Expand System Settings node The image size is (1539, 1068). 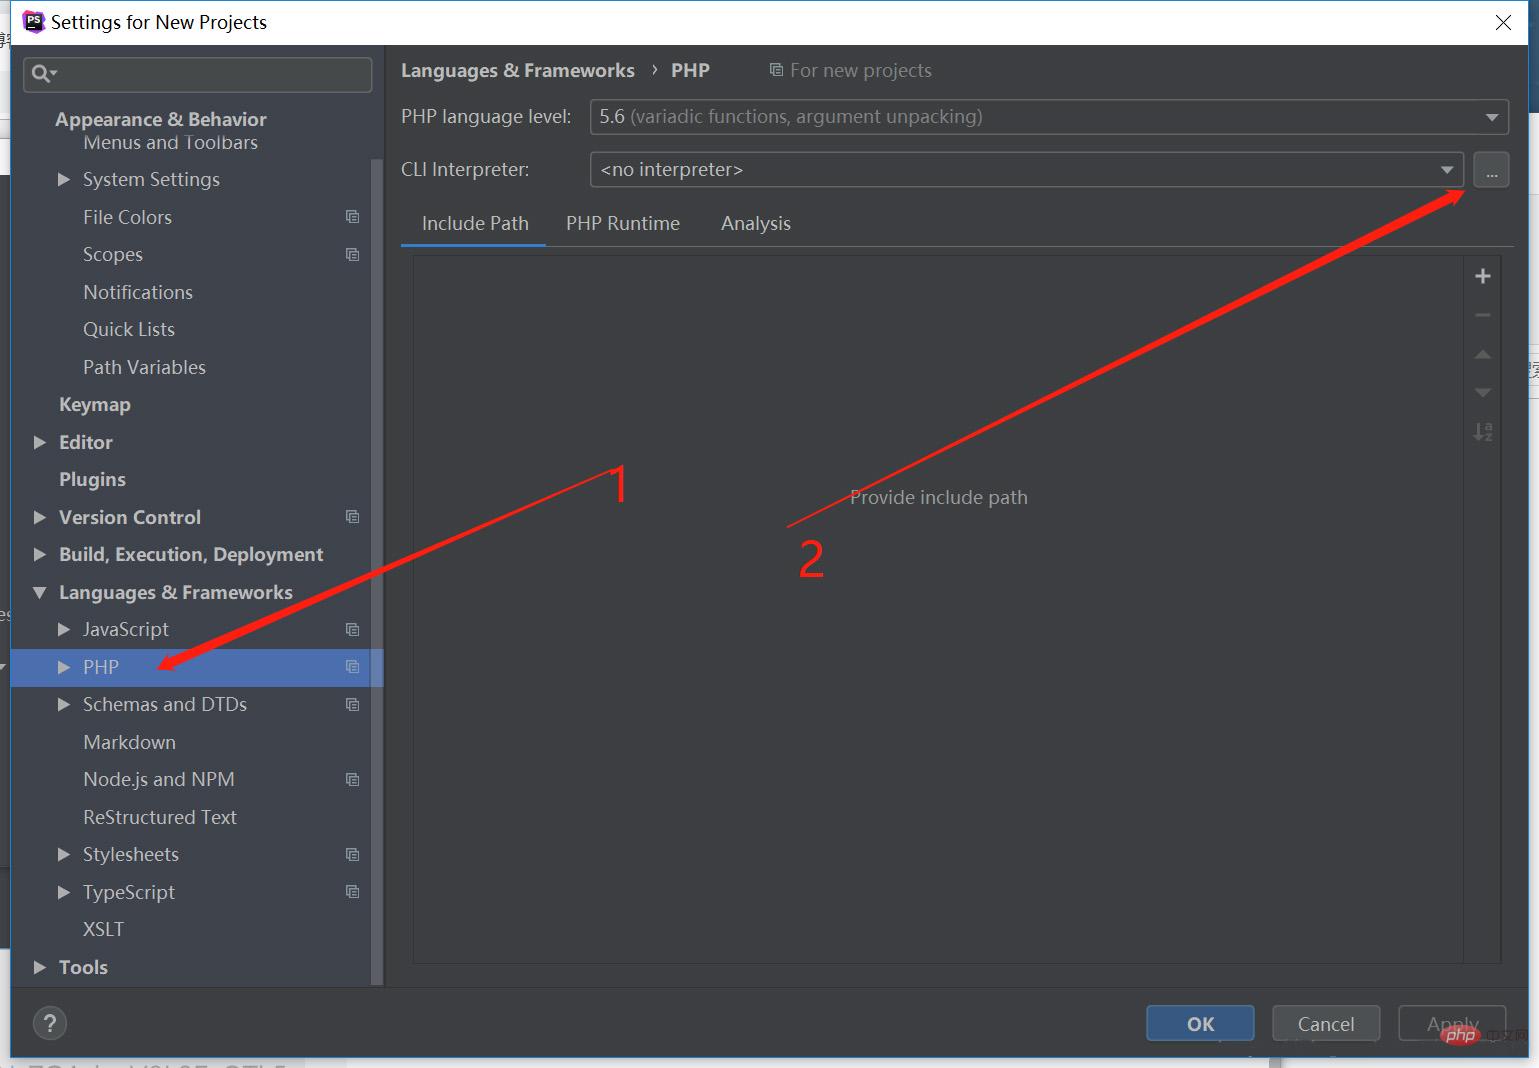click(64, 180)
